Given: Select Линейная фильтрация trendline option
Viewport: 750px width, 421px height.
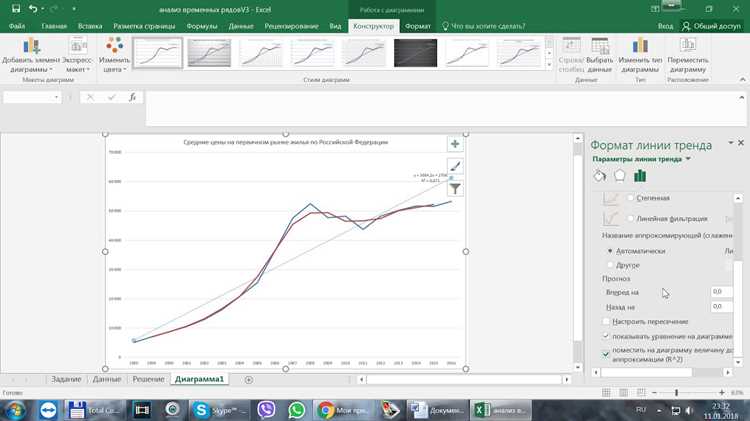Looking at the screenshot, I should (x=630, y=218).
